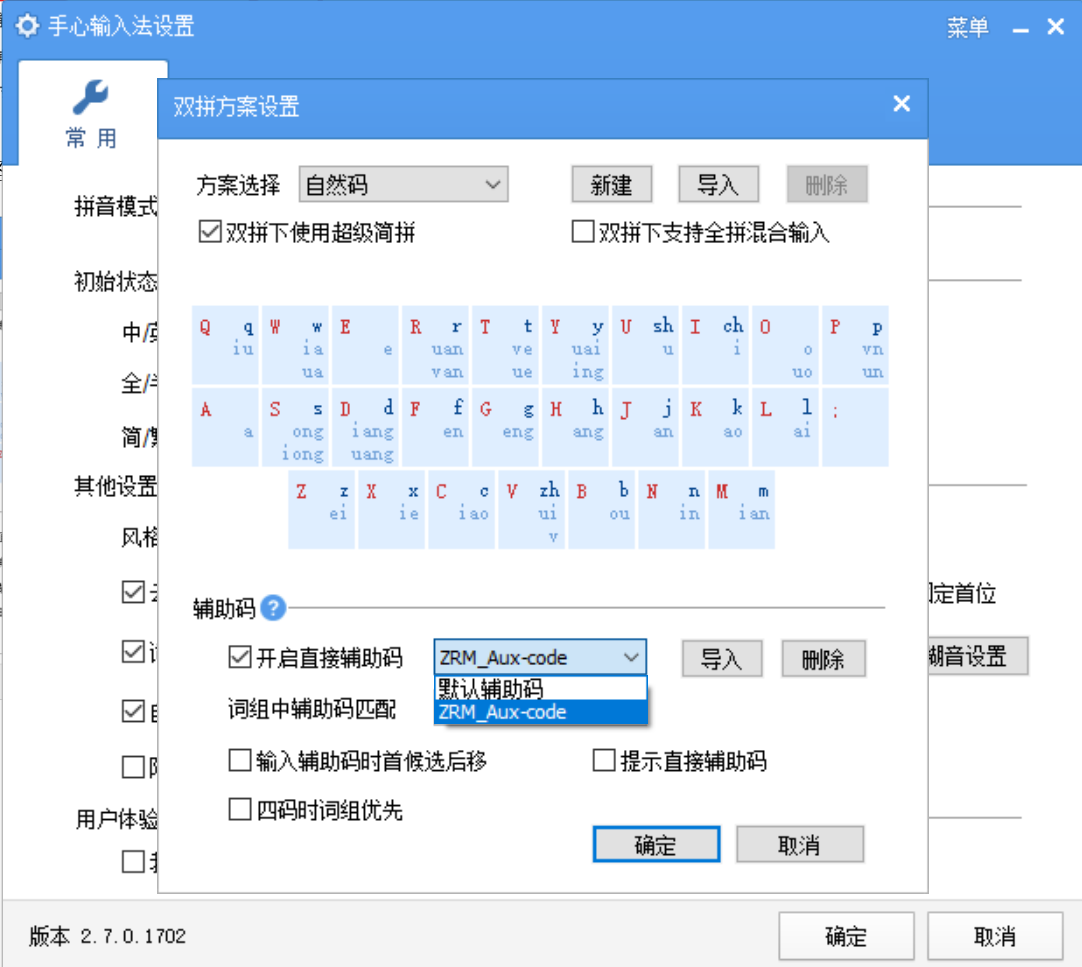Click the M key tile mapped to ian
The width and height of the screenshot is (1082, 967).
tap(741, 509)
